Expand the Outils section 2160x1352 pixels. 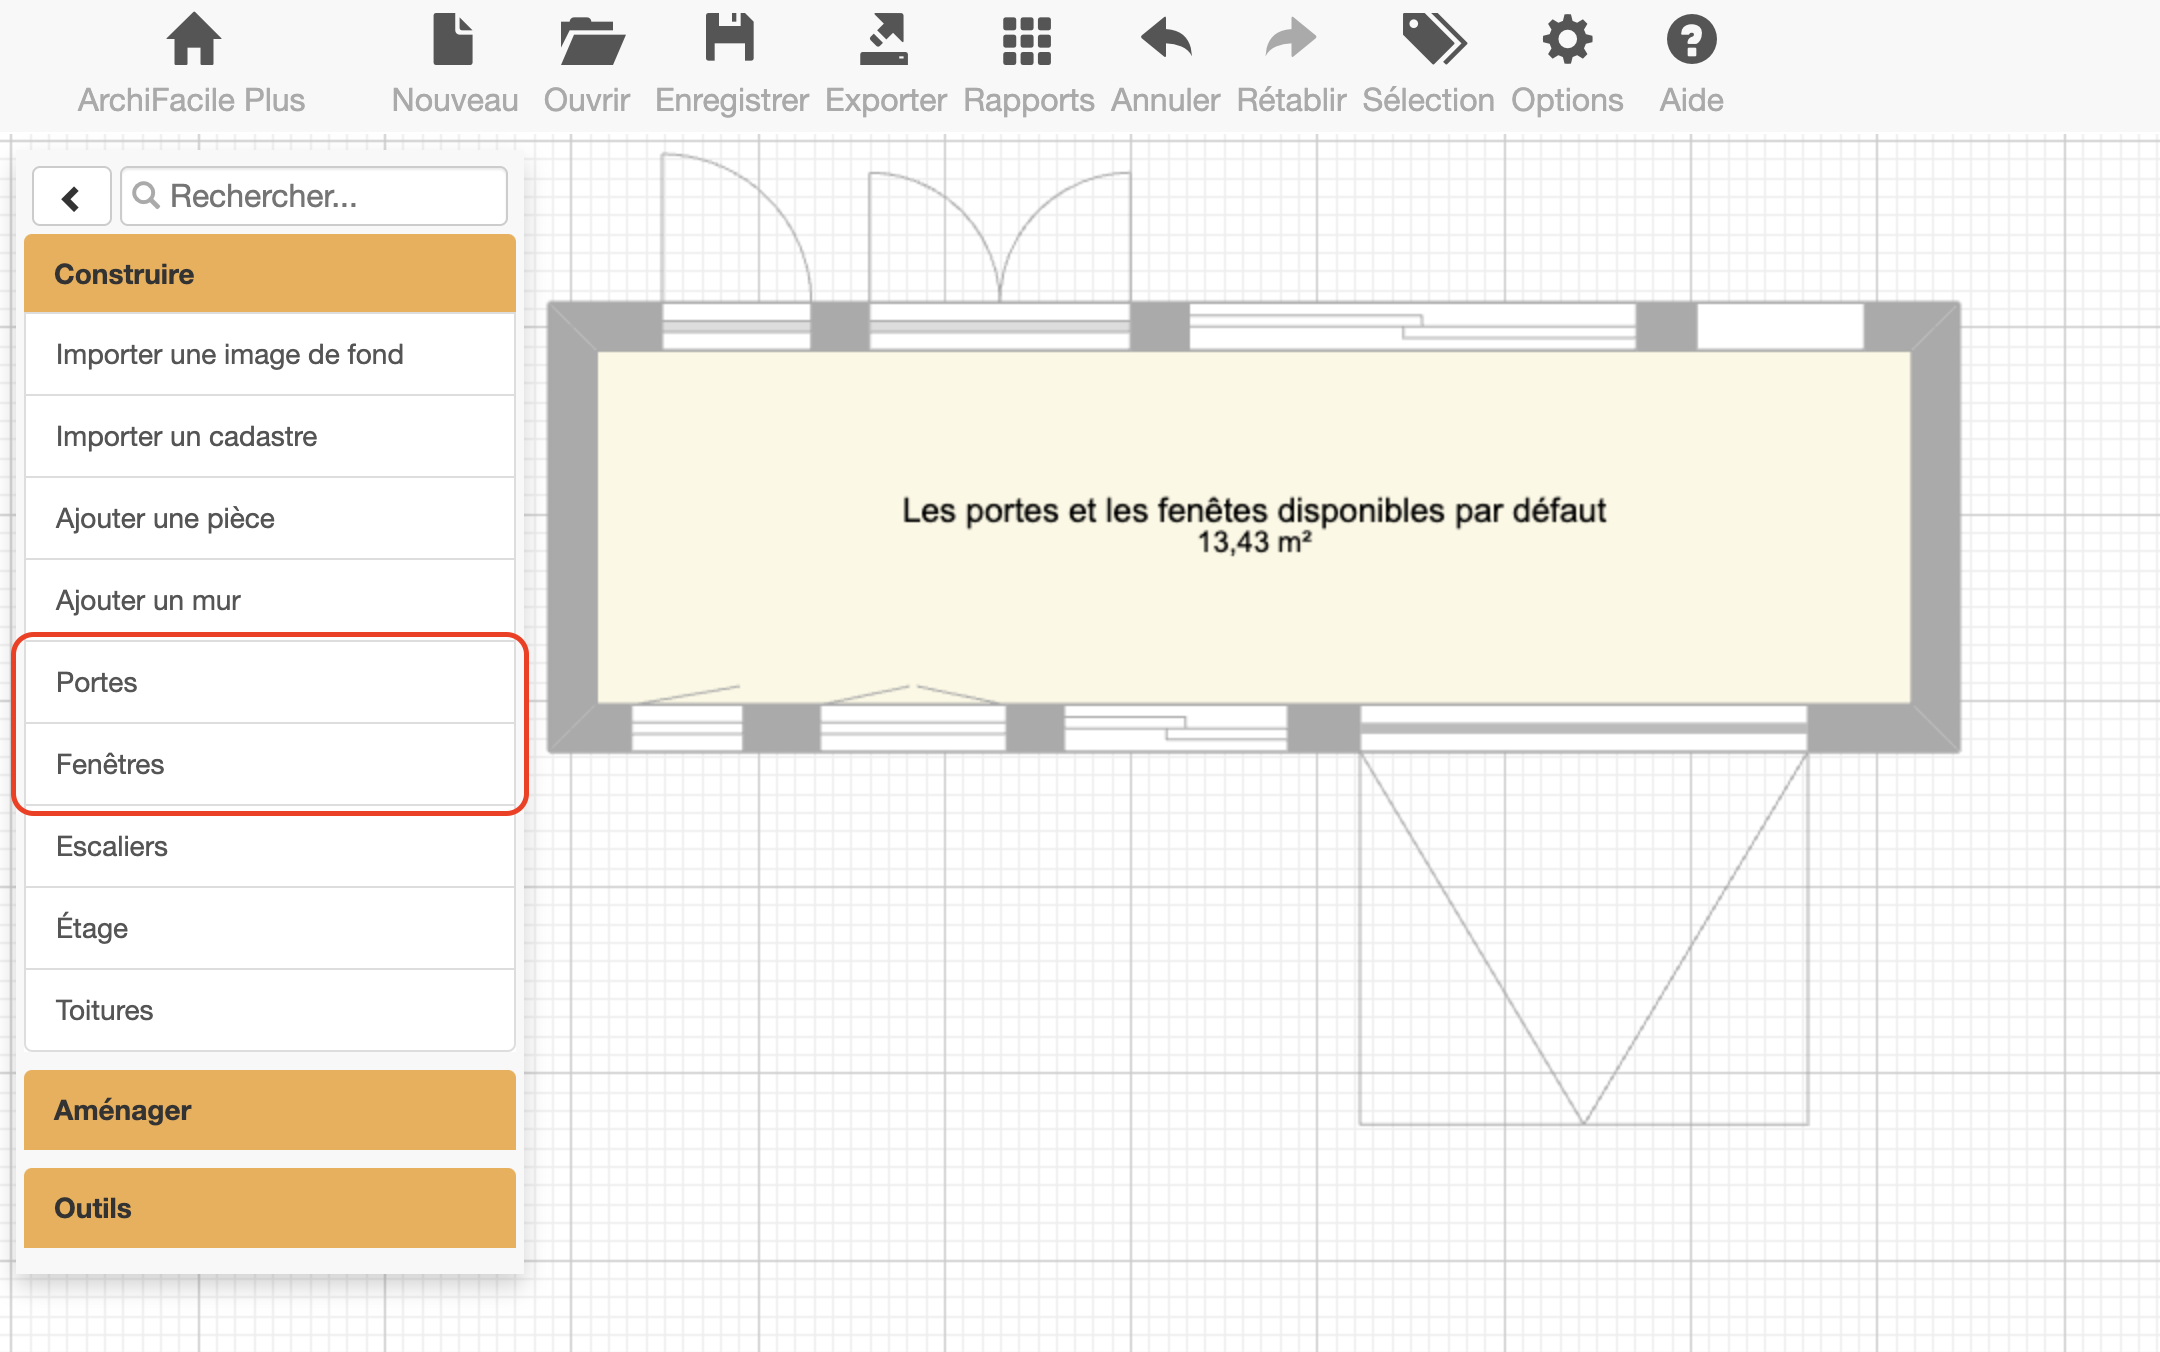coord(269,1208)
